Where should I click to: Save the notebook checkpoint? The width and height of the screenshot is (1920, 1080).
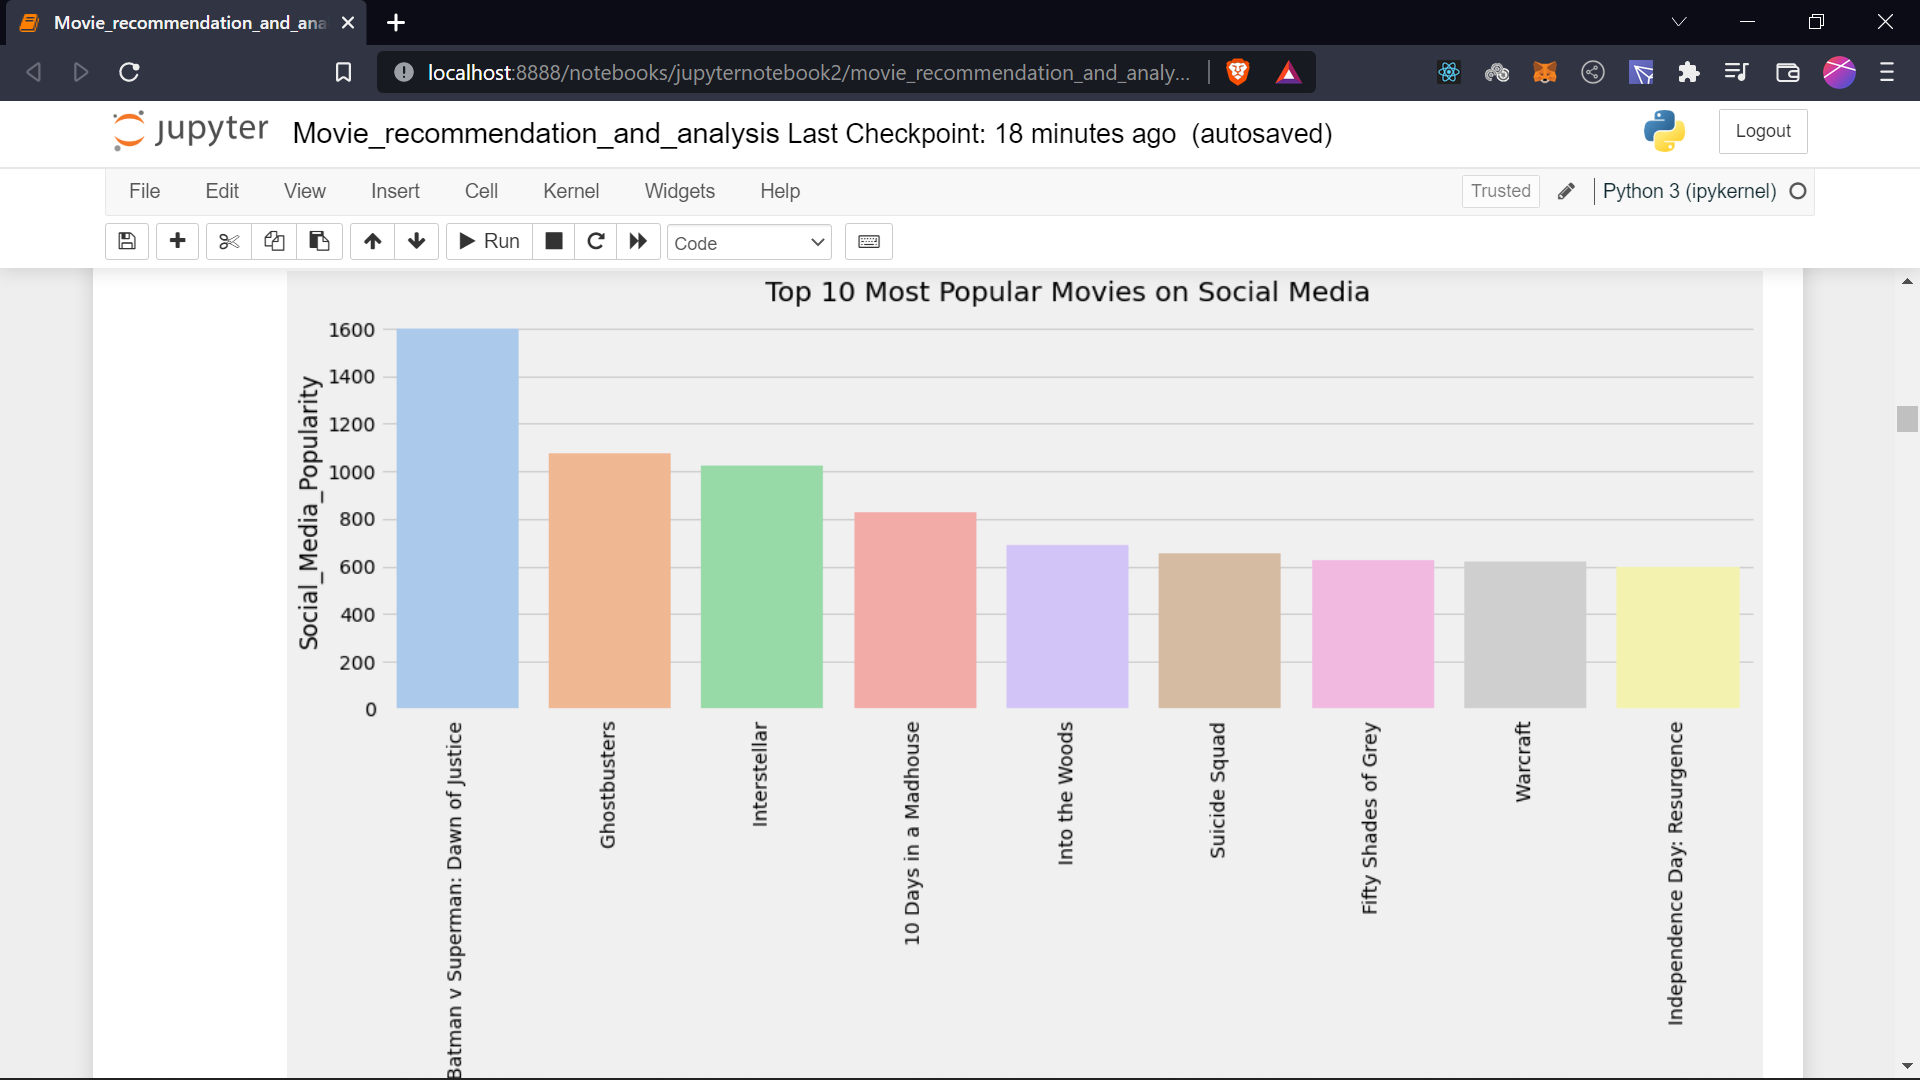tap(126, 241)
